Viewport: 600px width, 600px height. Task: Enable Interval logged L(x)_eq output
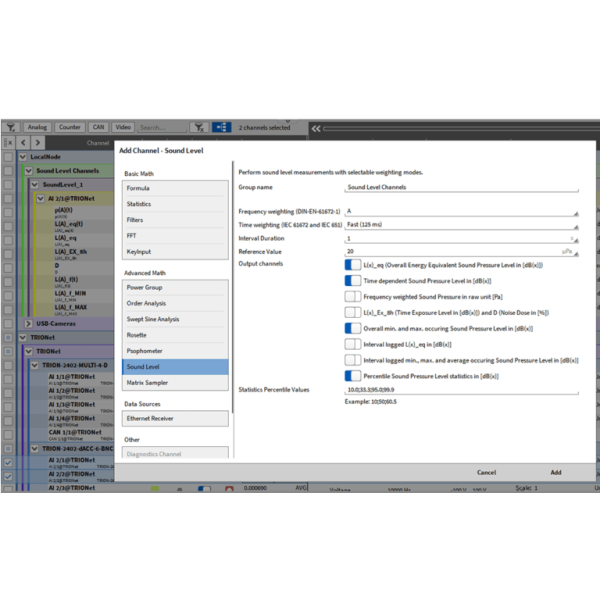[352, 343]
